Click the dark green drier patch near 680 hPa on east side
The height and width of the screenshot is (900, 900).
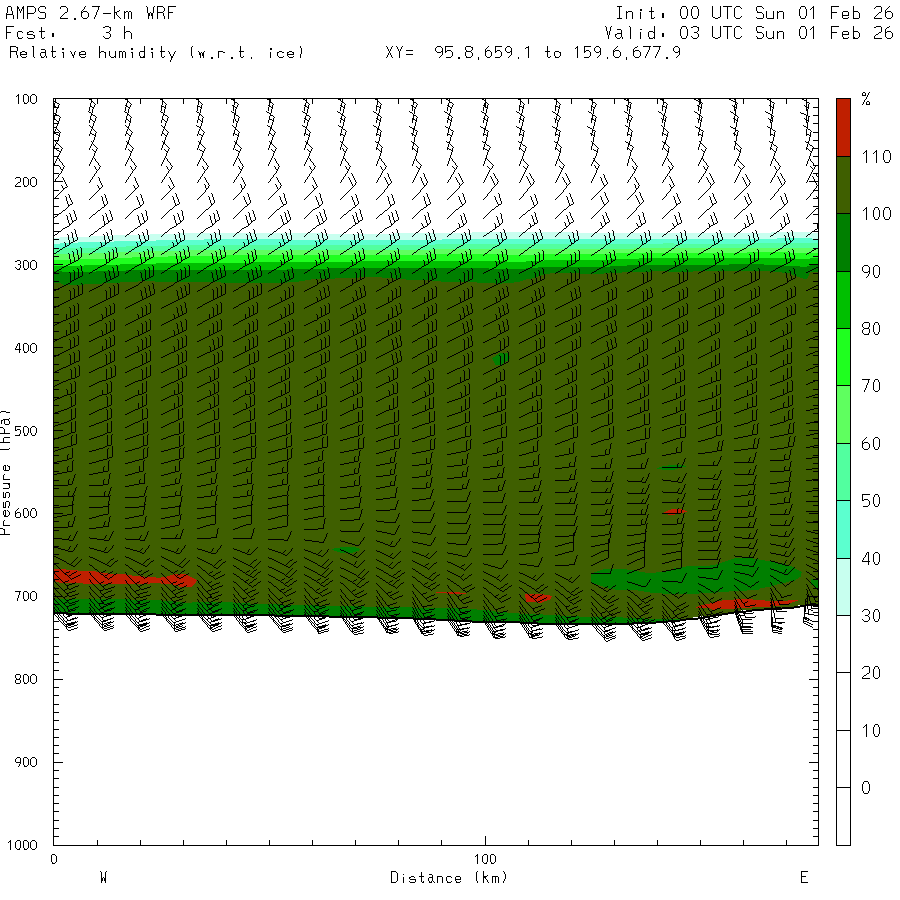pyautogui.click(x=696, y=575)
